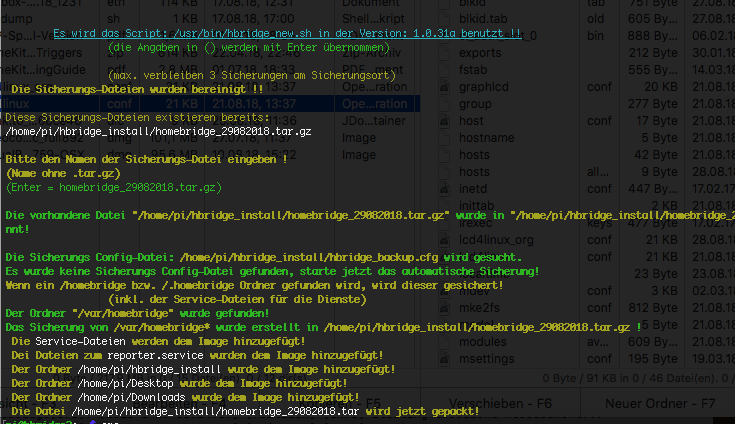Click the host conf file icon
This screenshot has width=735, height=424.
pos(444,121)
